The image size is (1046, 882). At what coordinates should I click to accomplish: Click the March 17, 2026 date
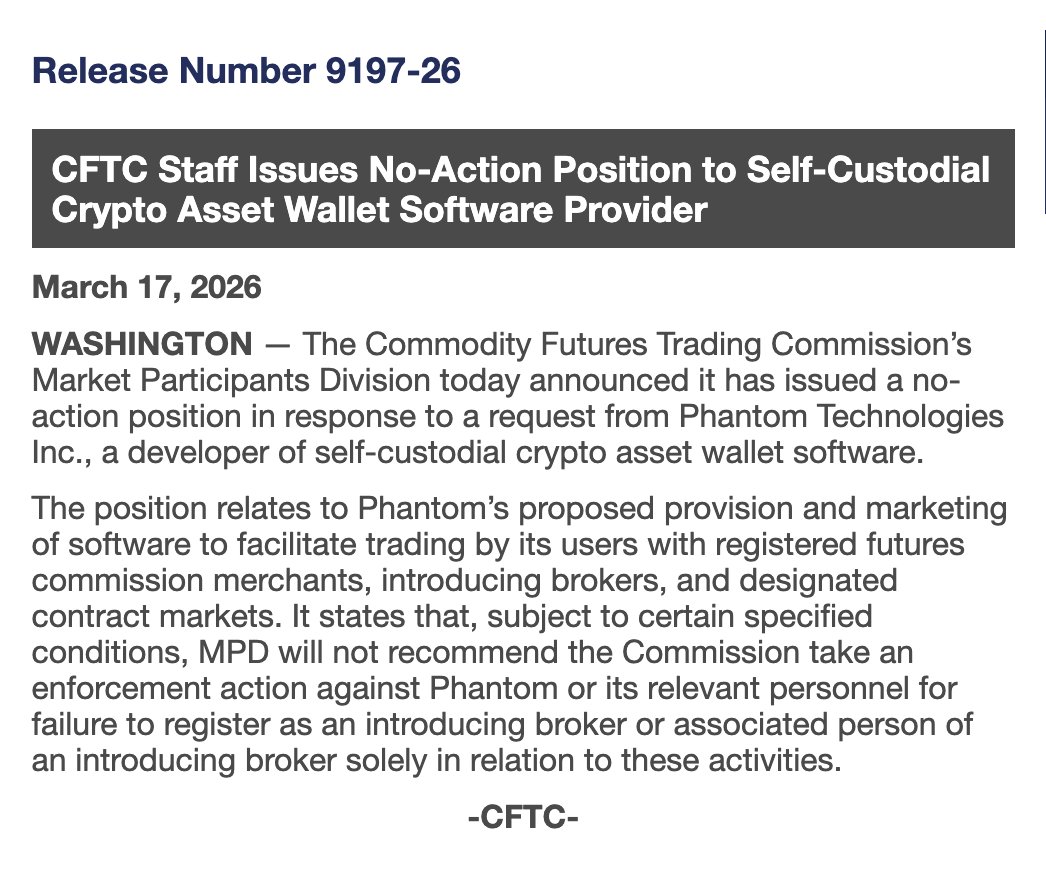pyautogui.click(x=147, y=288)
